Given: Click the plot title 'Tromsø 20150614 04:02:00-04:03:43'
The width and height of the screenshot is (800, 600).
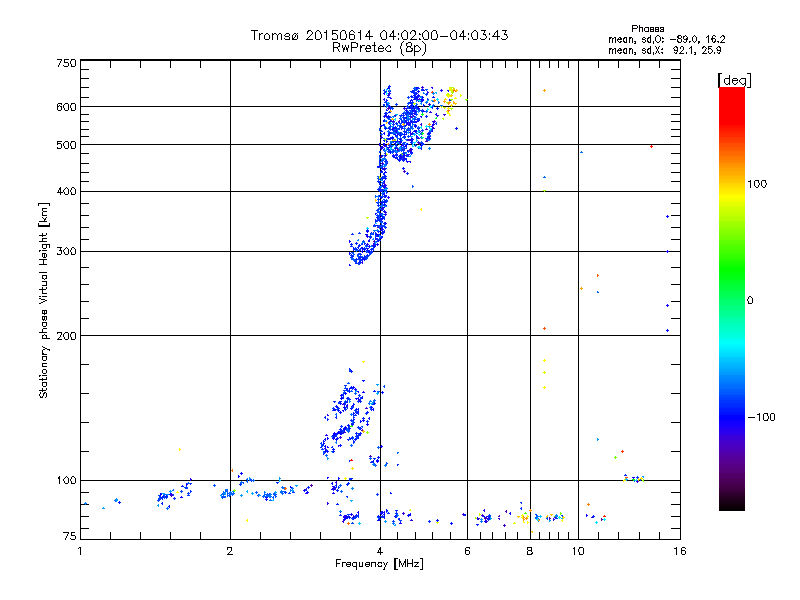Looking at the screenshot, I should (x=379, y=35).
